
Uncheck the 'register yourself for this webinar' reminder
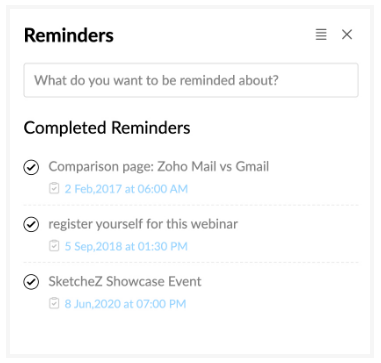coord(31,225)
